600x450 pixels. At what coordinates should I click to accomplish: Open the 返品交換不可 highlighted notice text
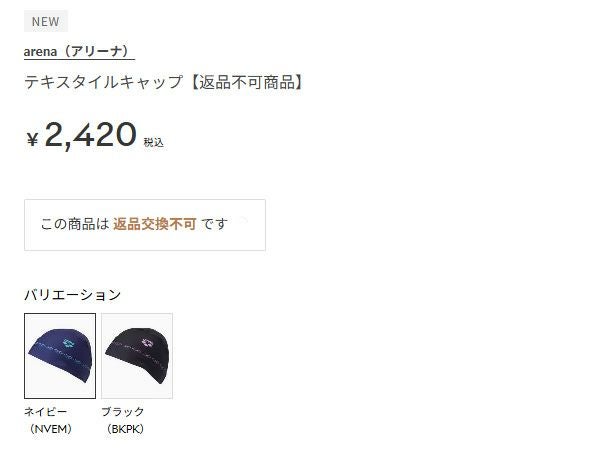[x=155, y=224]
